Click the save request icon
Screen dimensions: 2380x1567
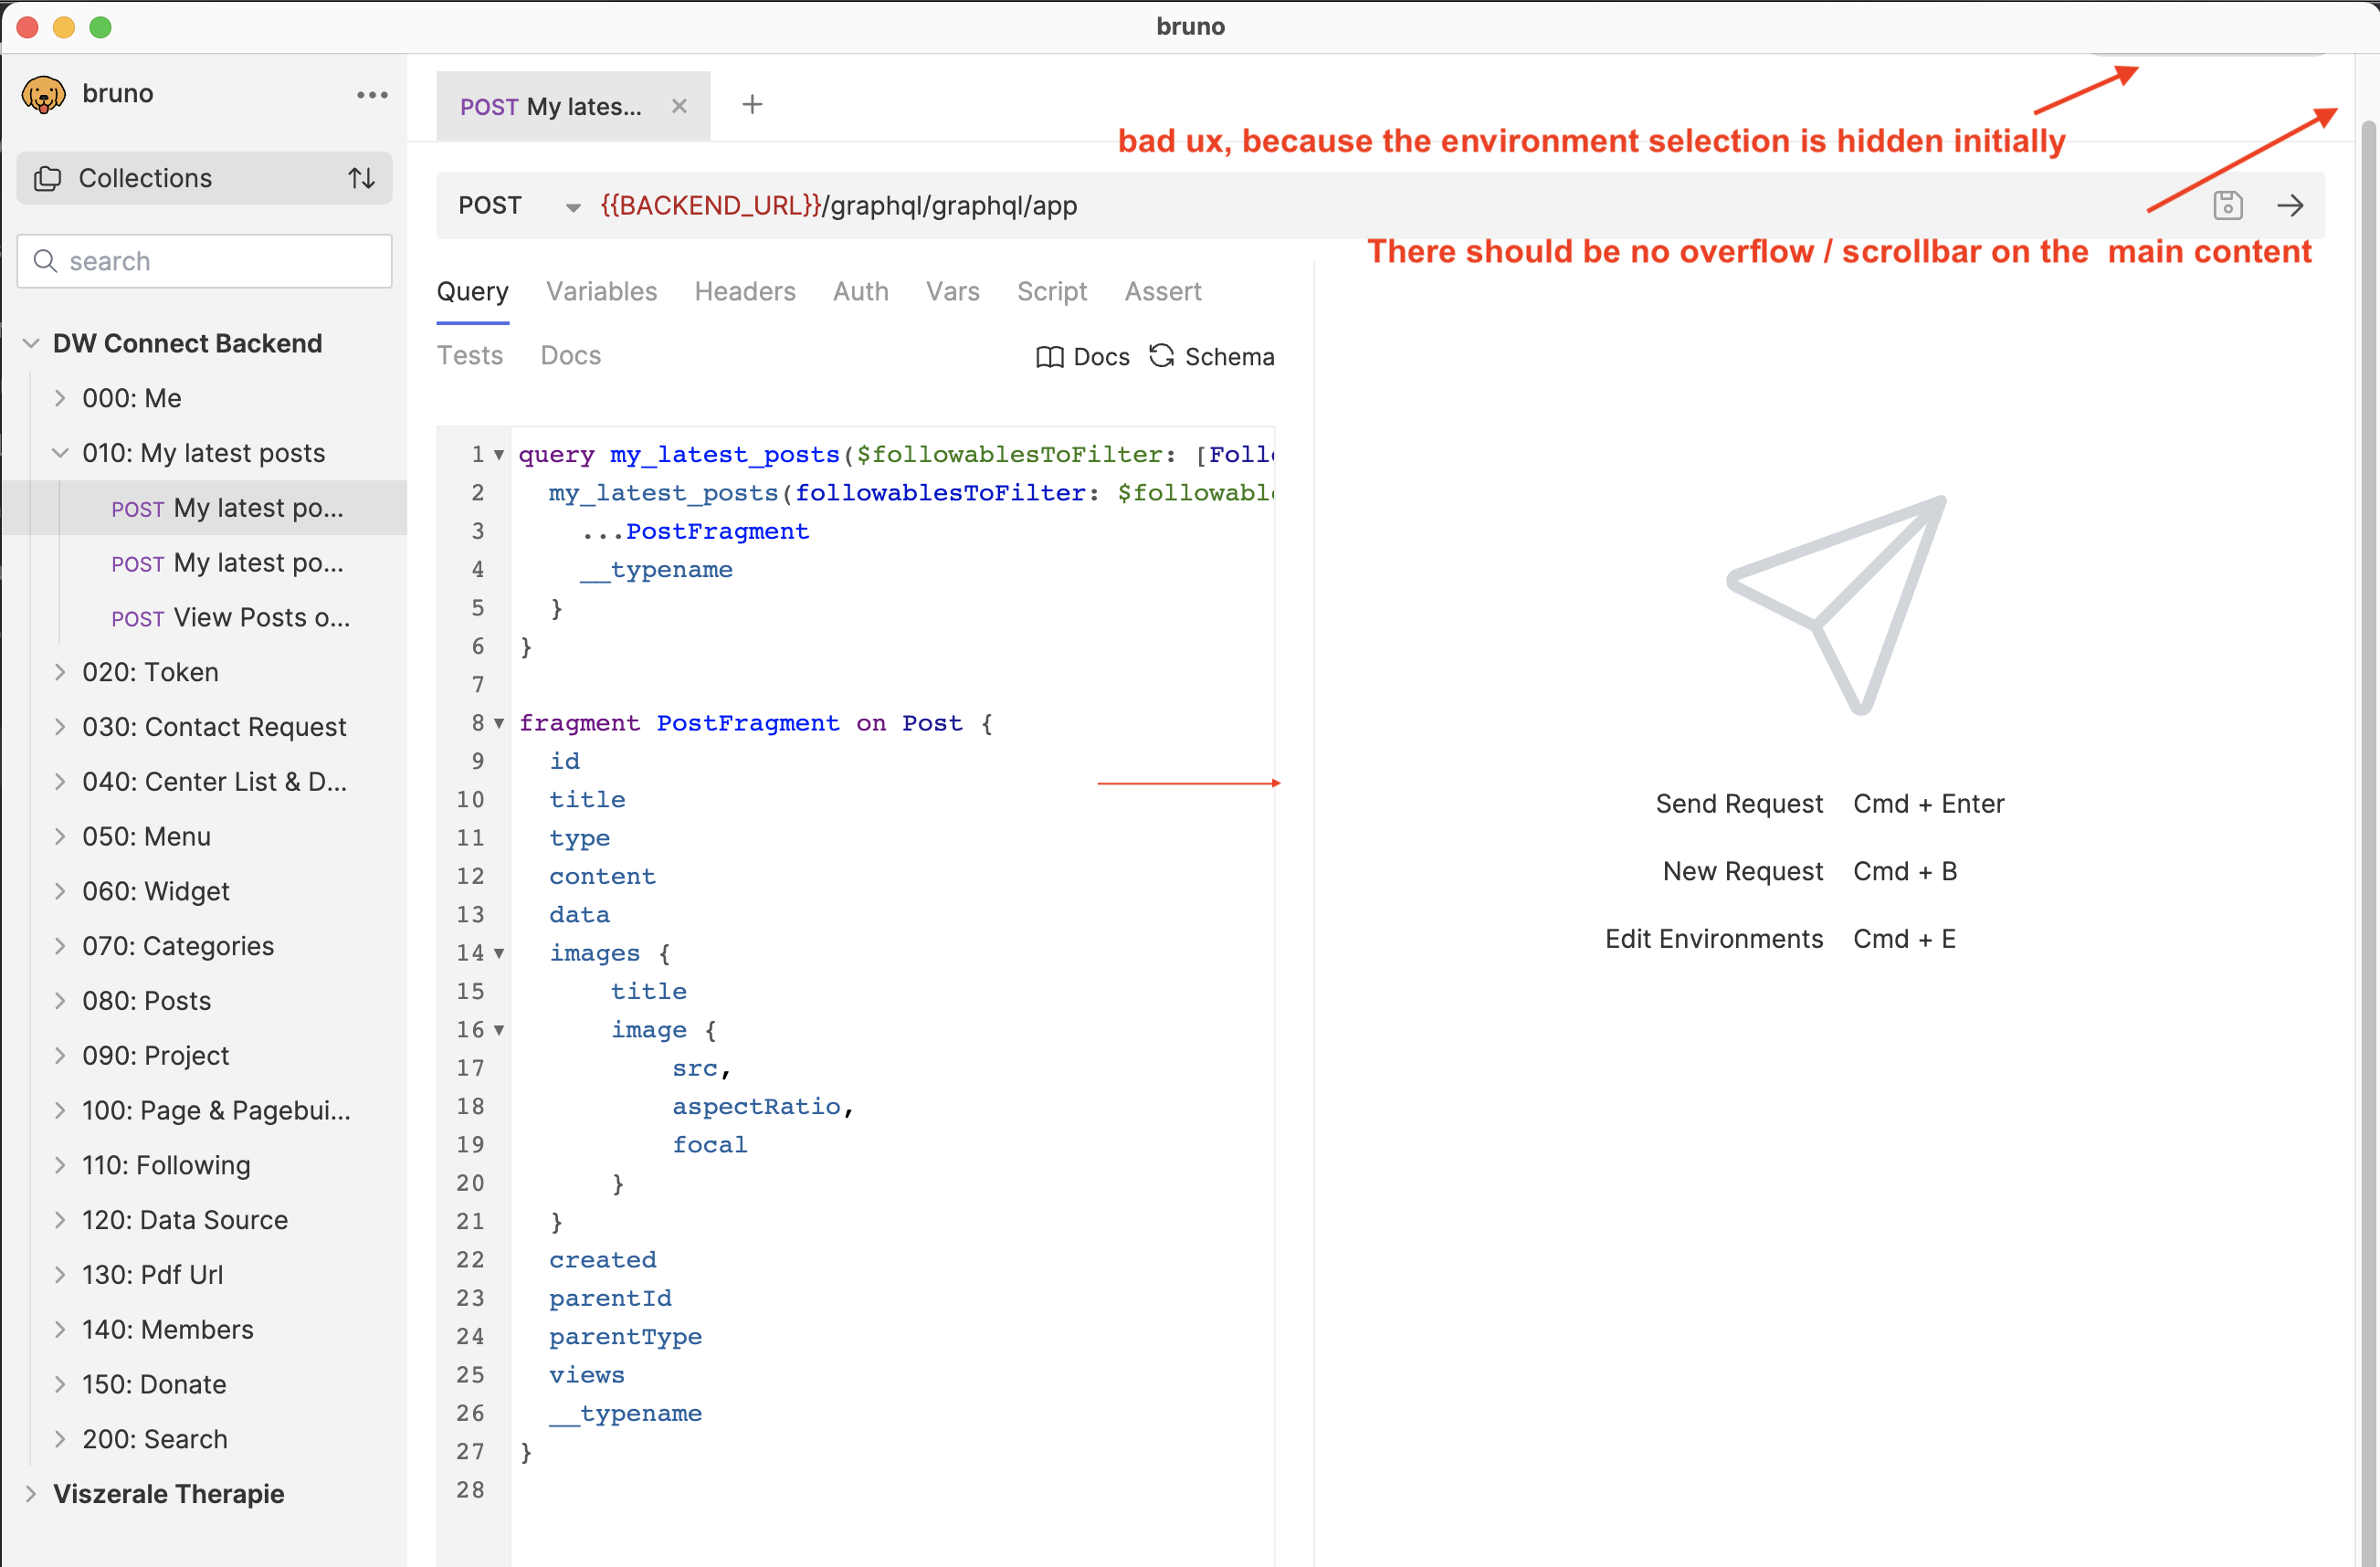pos(2228,205)
